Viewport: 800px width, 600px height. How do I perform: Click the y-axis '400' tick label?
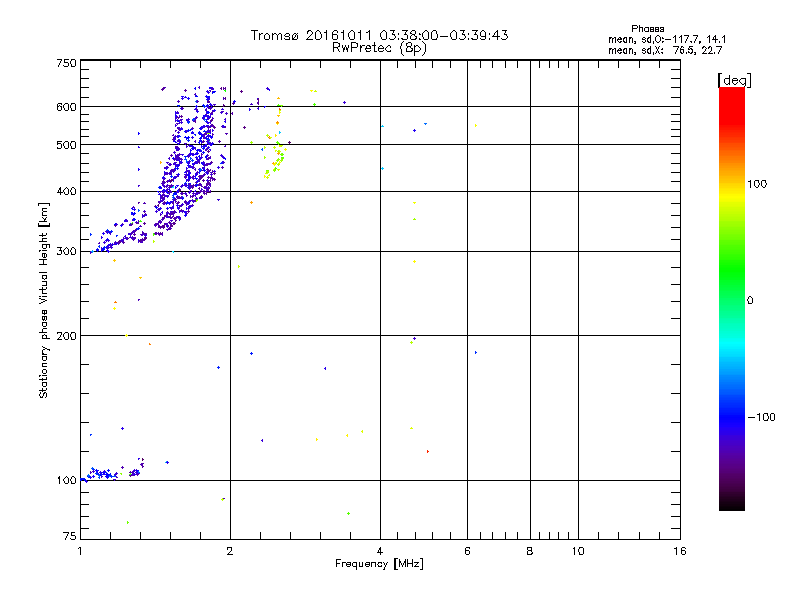tap(66, 192)
